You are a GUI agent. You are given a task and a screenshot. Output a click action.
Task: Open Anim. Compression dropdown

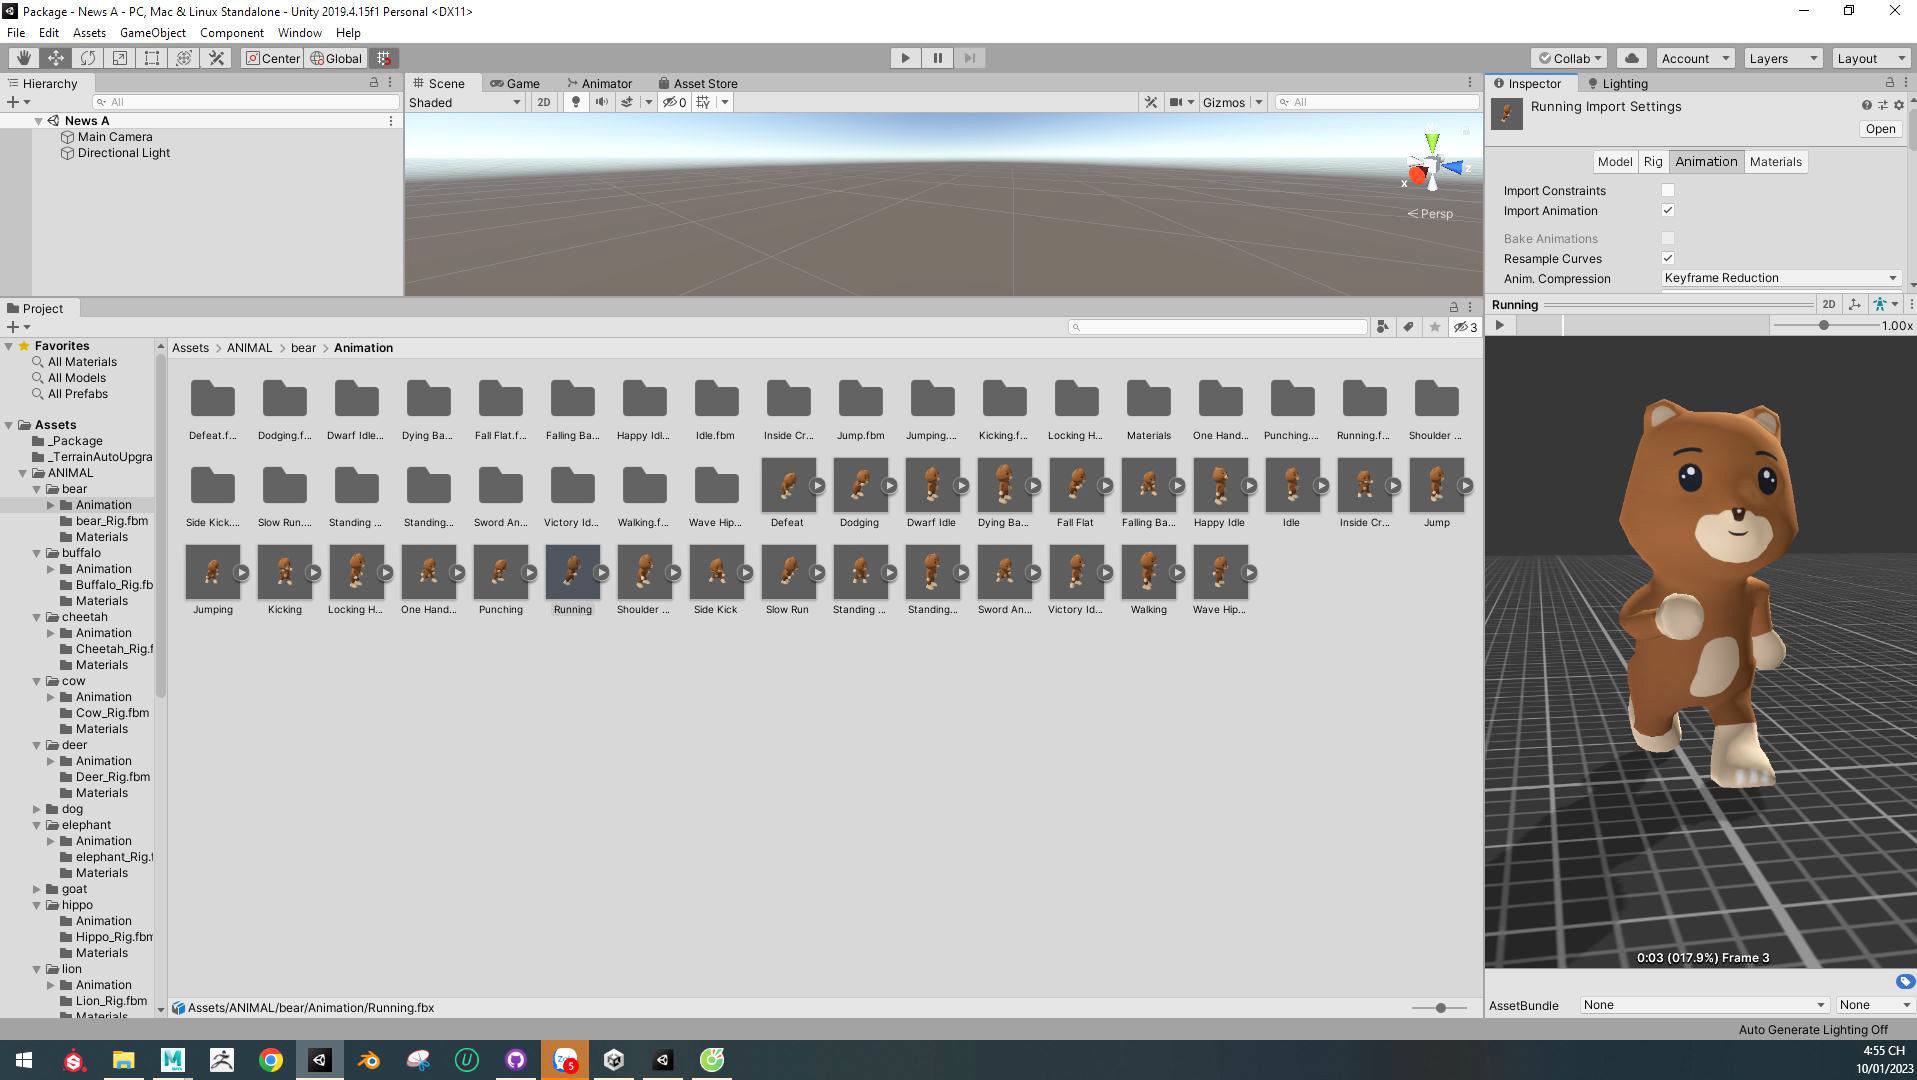(x=1780, y=278)
